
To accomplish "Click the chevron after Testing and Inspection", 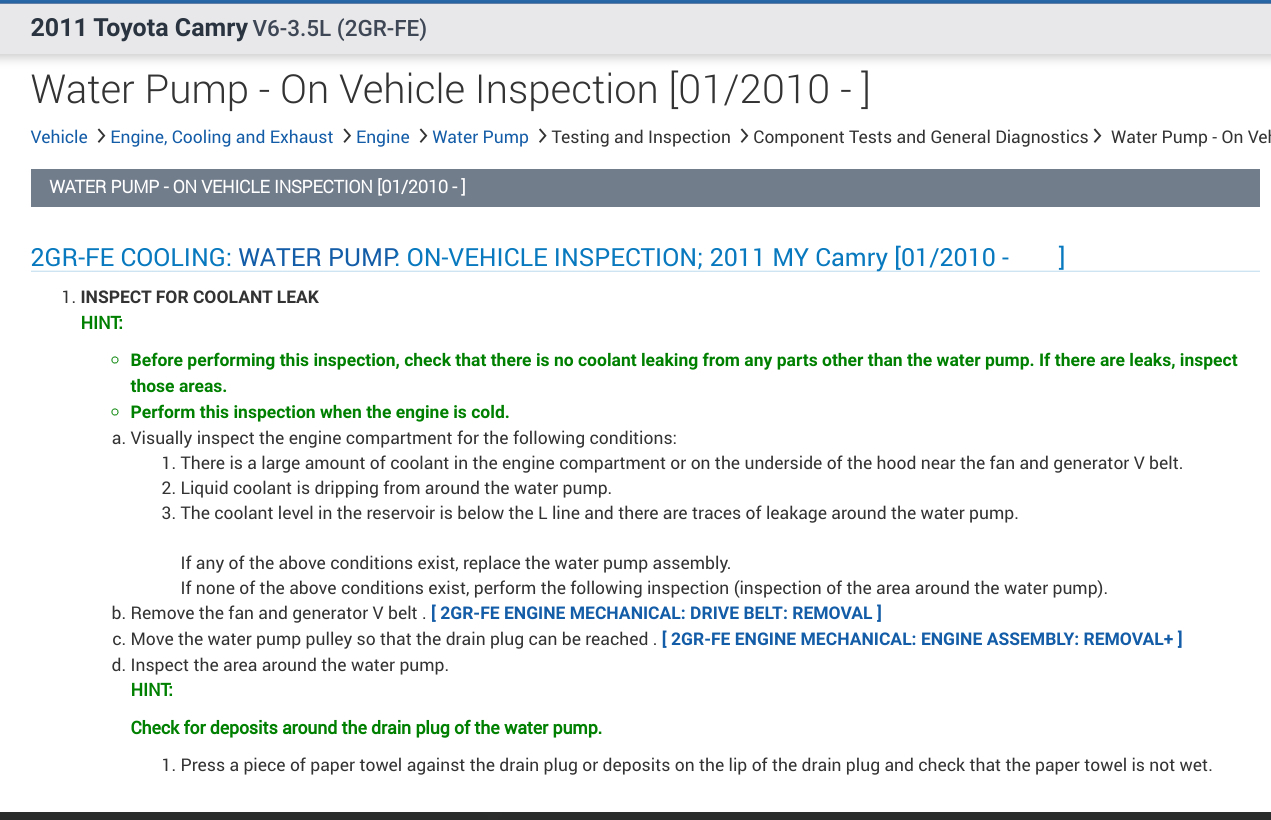I will point(744,136).
